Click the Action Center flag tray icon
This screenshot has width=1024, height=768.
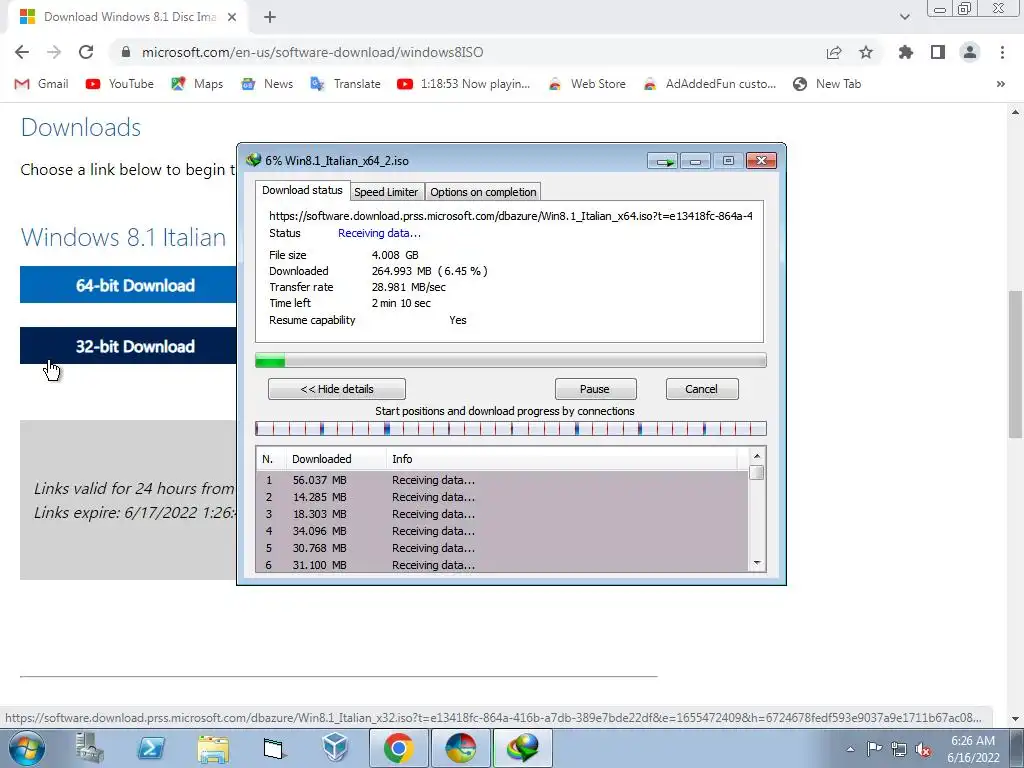874,749
